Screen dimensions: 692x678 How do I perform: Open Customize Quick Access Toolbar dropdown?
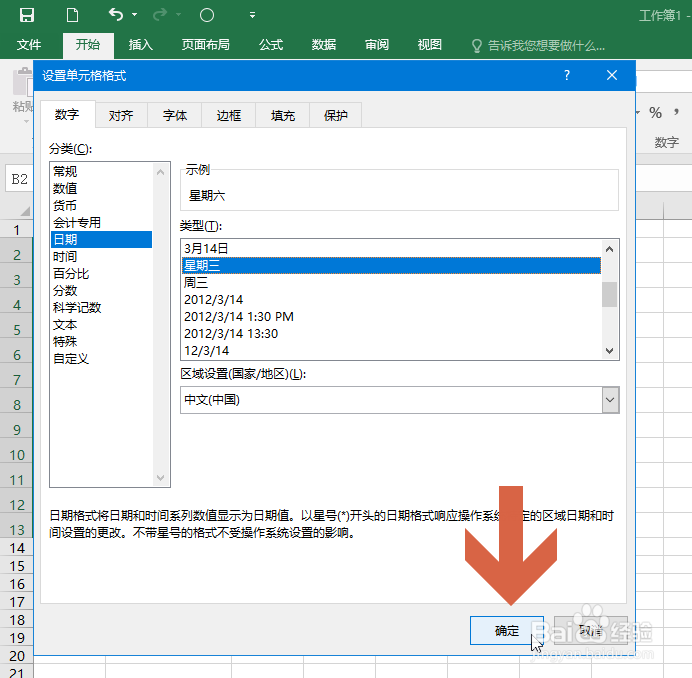252,15
